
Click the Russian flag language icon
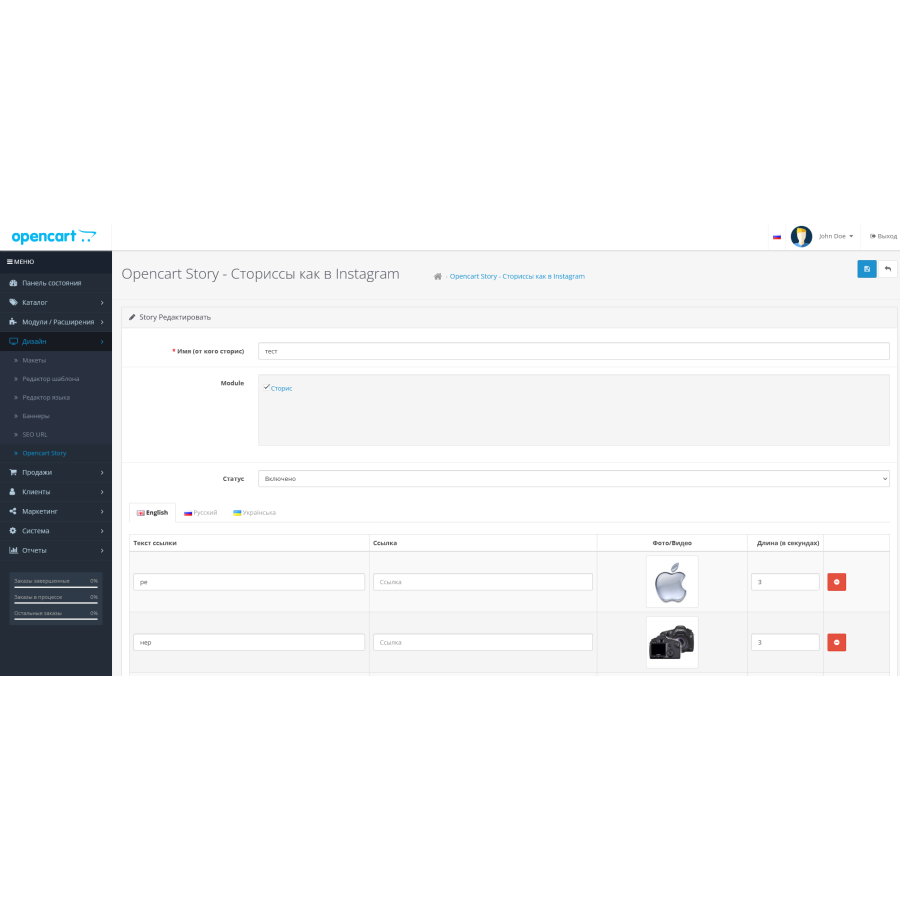[x=777, y=236]
